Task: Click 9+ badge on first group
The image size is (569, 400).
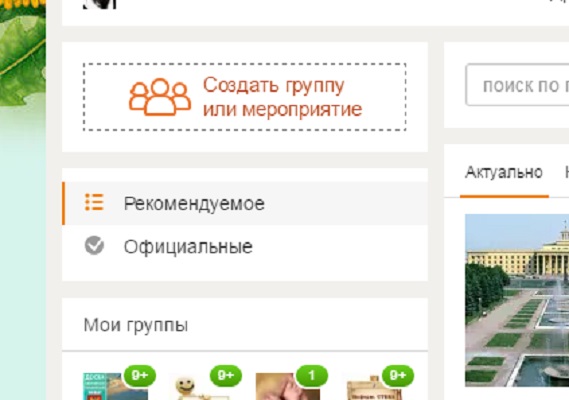Action: (x=140, y=375)
